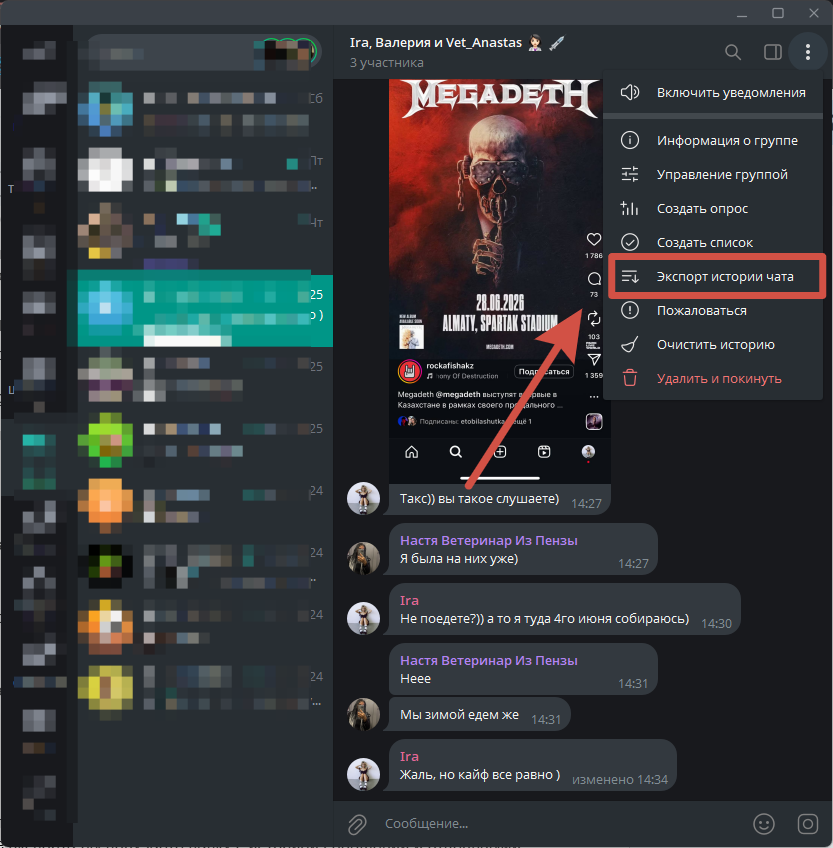Attach a file with the paperclip icon
The width and height of the screenshot is (833, 848).
(357, 824)
